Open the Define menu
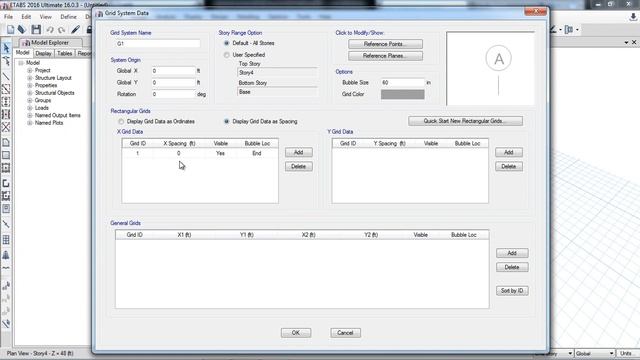640x360 pixels. pos(68,17)
